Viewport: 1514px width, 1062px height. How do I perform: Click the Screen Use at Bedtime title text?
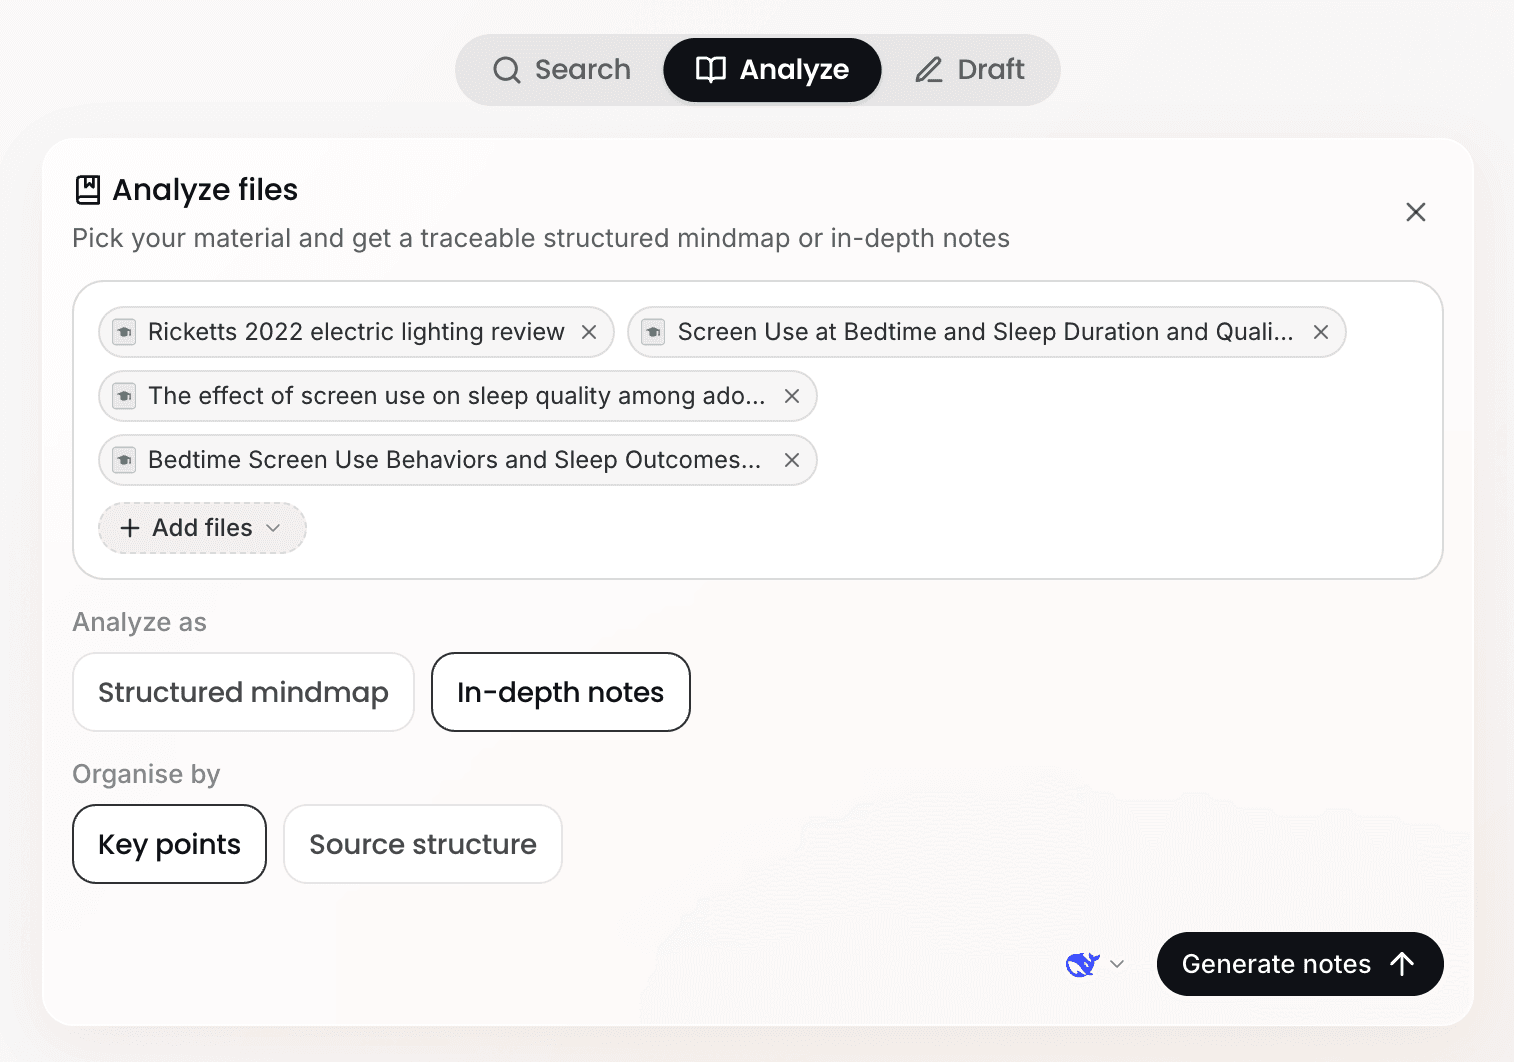[x=985, y=332]
